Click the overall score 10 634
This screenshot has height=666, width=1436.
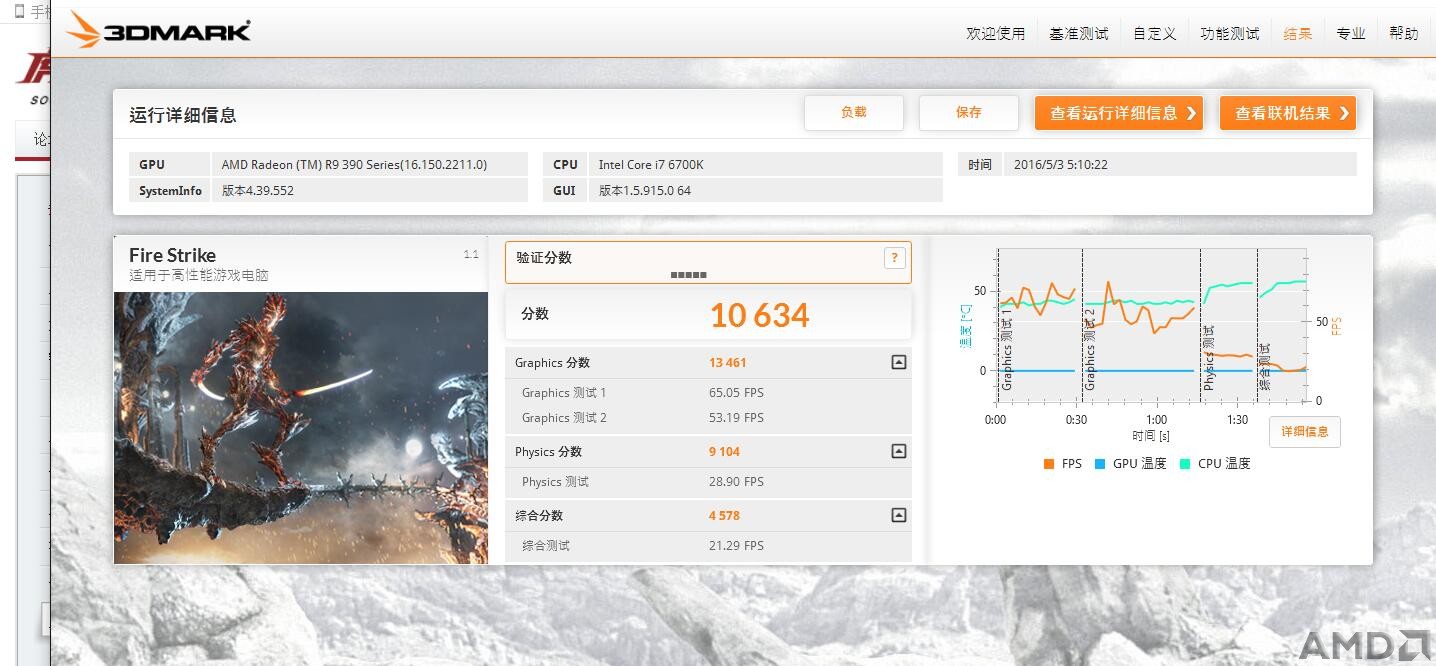coord(759,316)
